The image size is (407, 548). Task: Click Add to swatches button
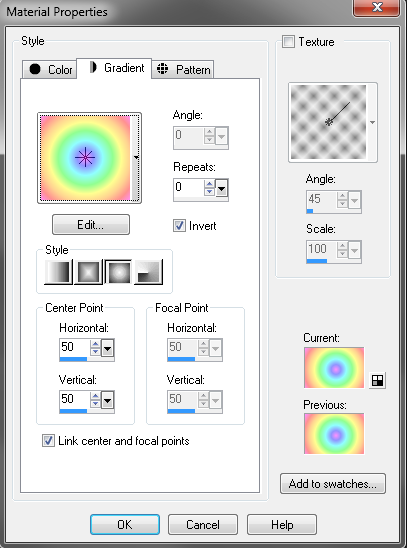(333, 484)
